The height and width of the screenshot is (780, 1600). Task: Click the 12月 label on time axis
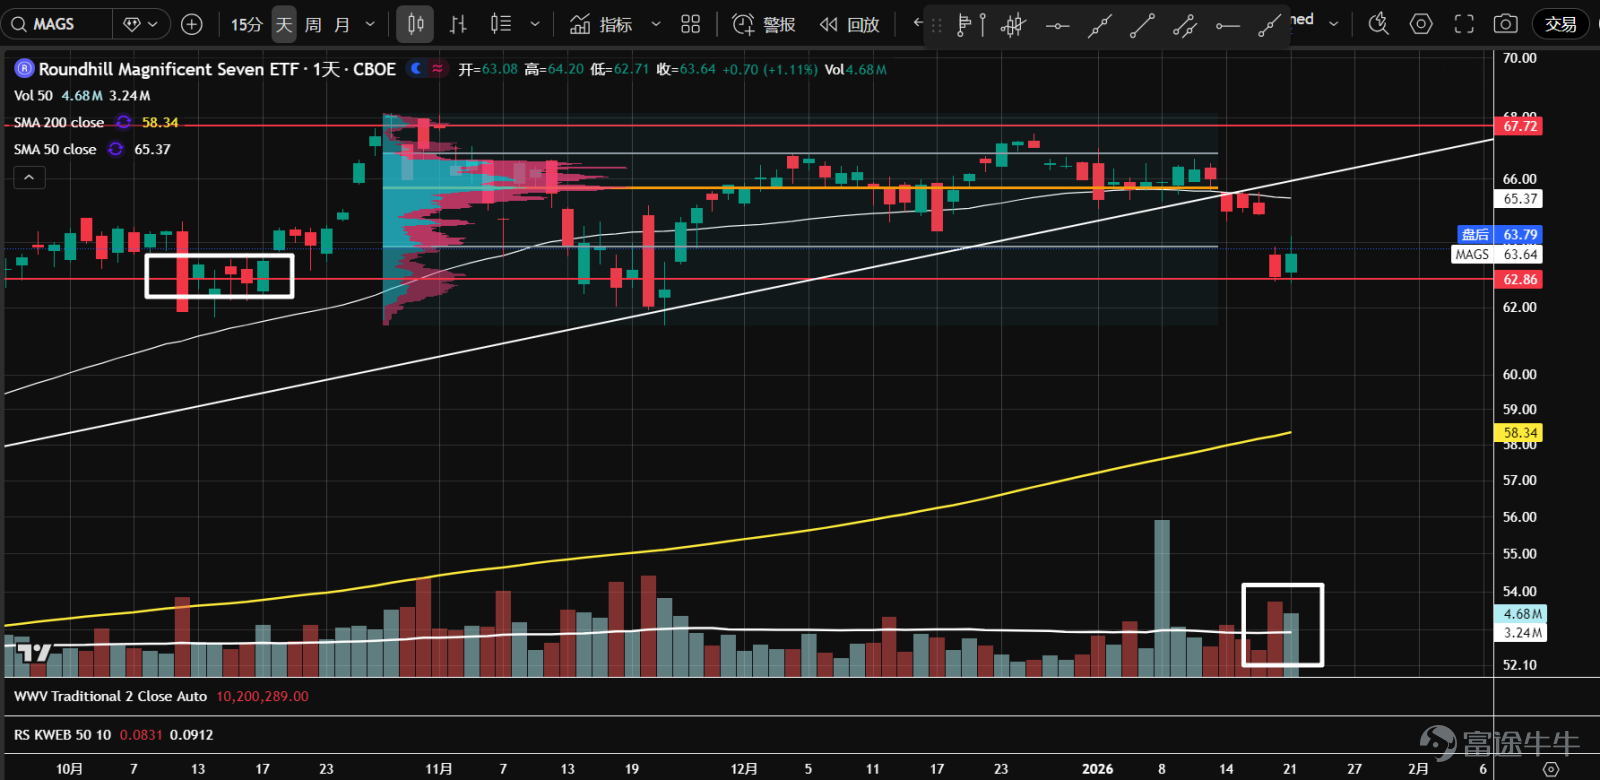click(x=744, y=769)
